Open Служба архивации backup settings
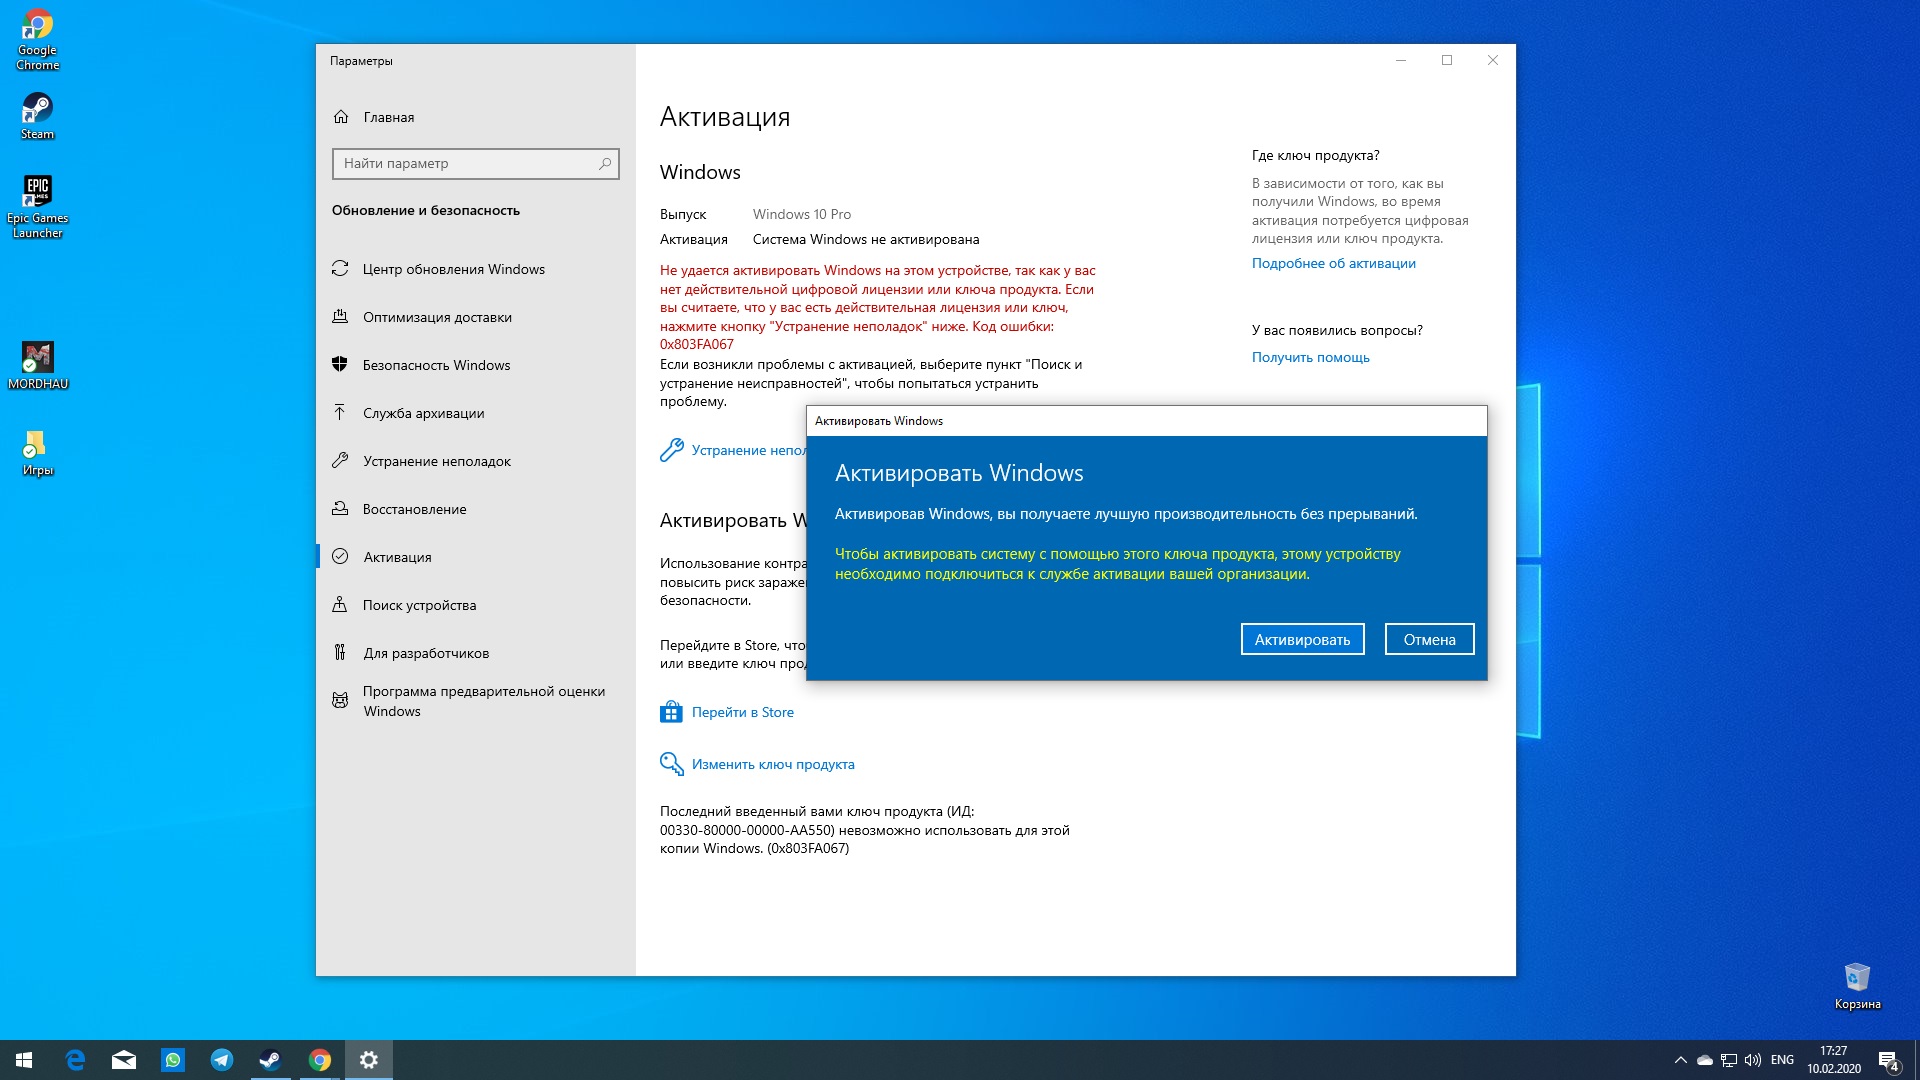Image resolution: width=1920 pixels, height=1080 pixels. pyautogui.click(x=423, y=413)
